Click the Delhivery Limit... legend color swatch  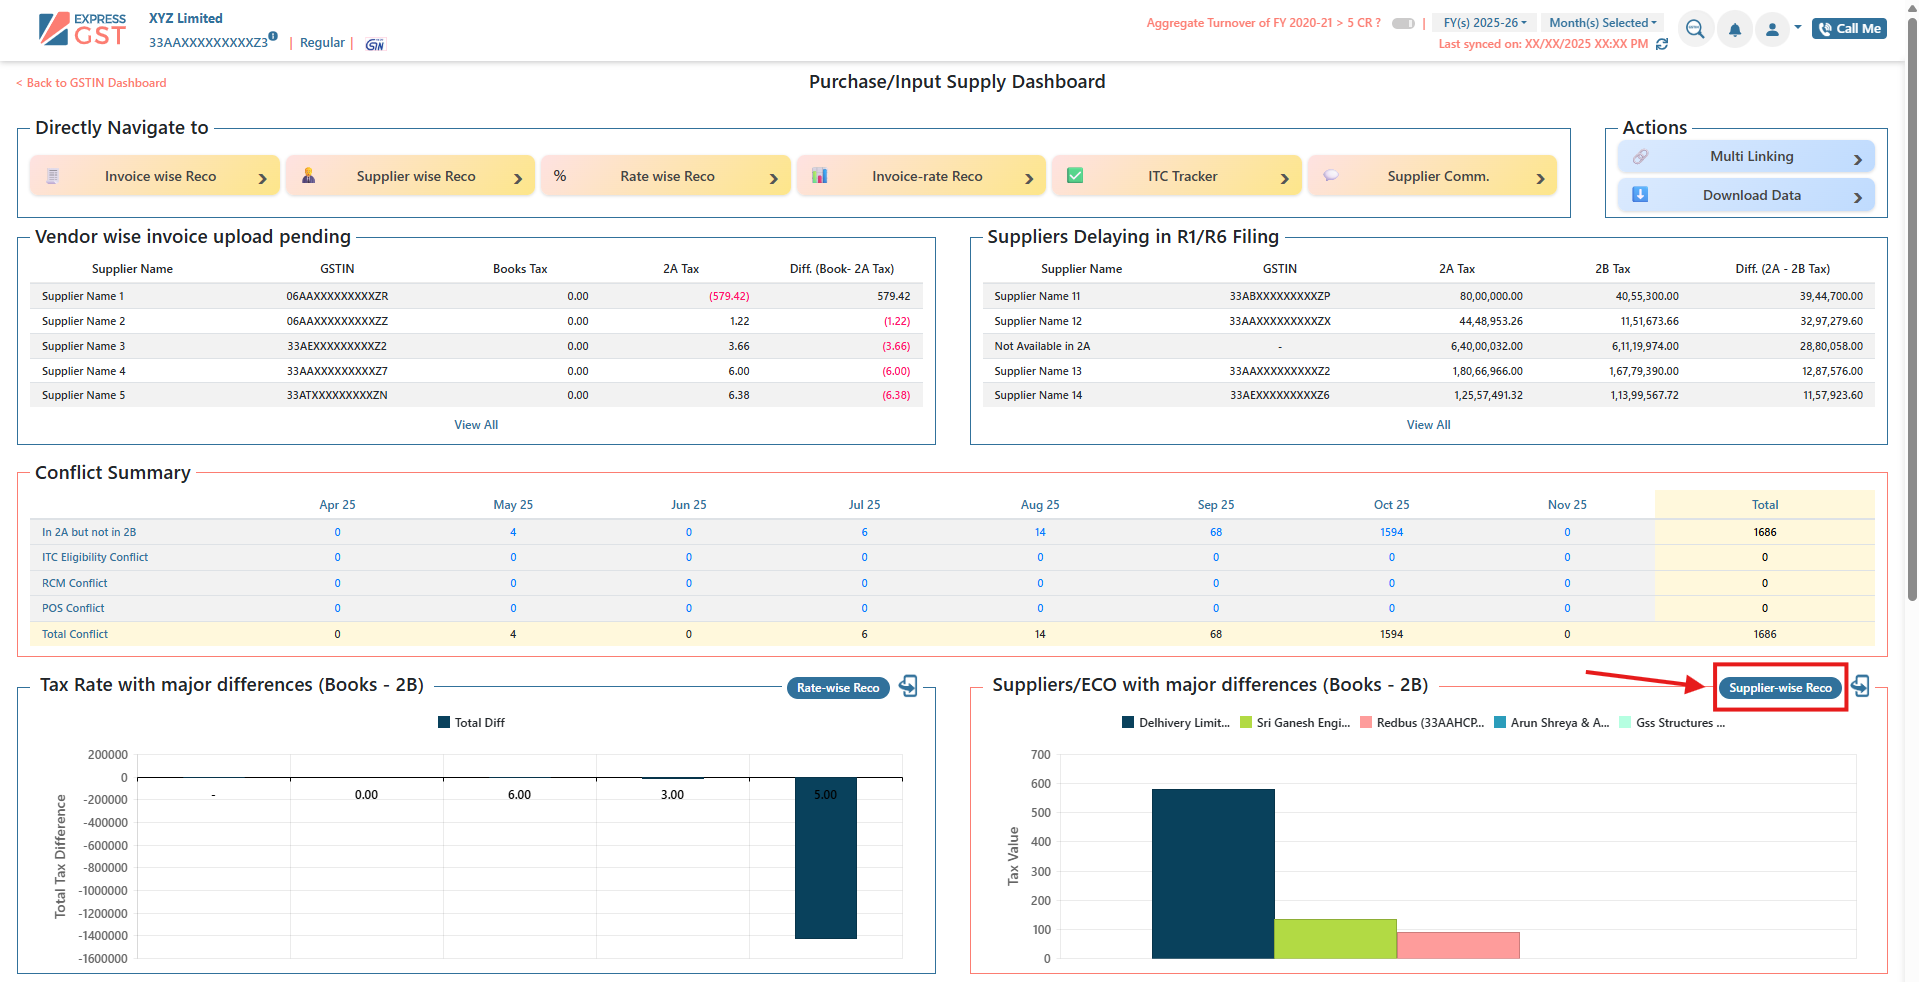coord(1128,722)
